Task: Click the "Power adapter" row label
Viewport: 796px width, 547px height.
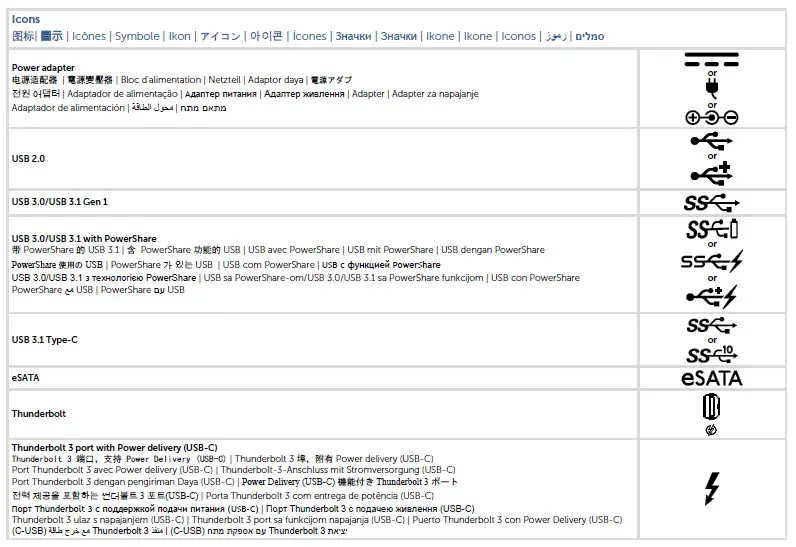Action: 43,67
